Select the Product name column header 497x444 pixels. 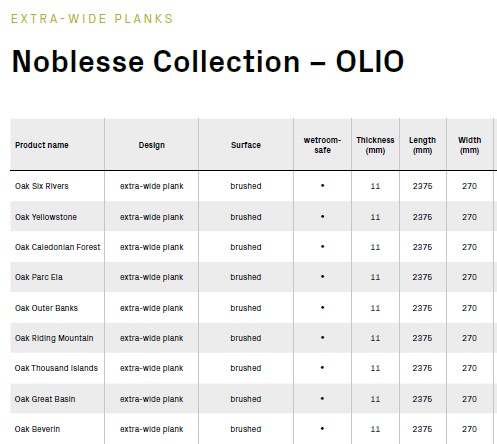[42, 145]
